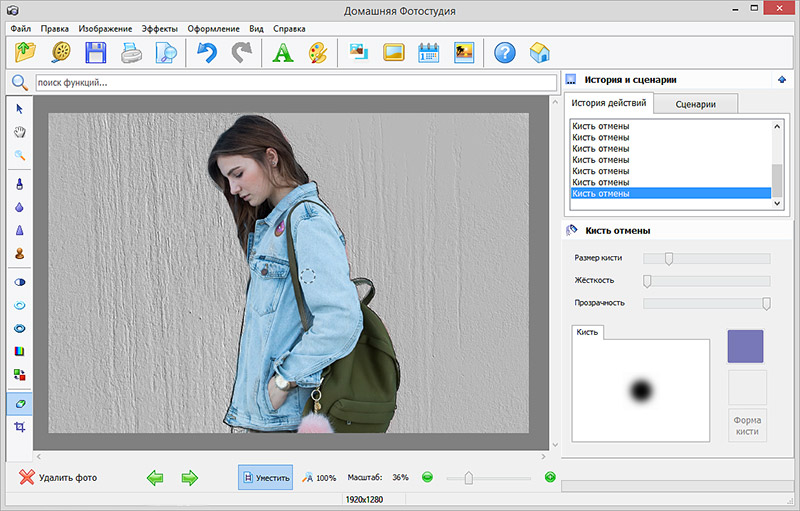Click in the поиск функций search field

[296, 83]
